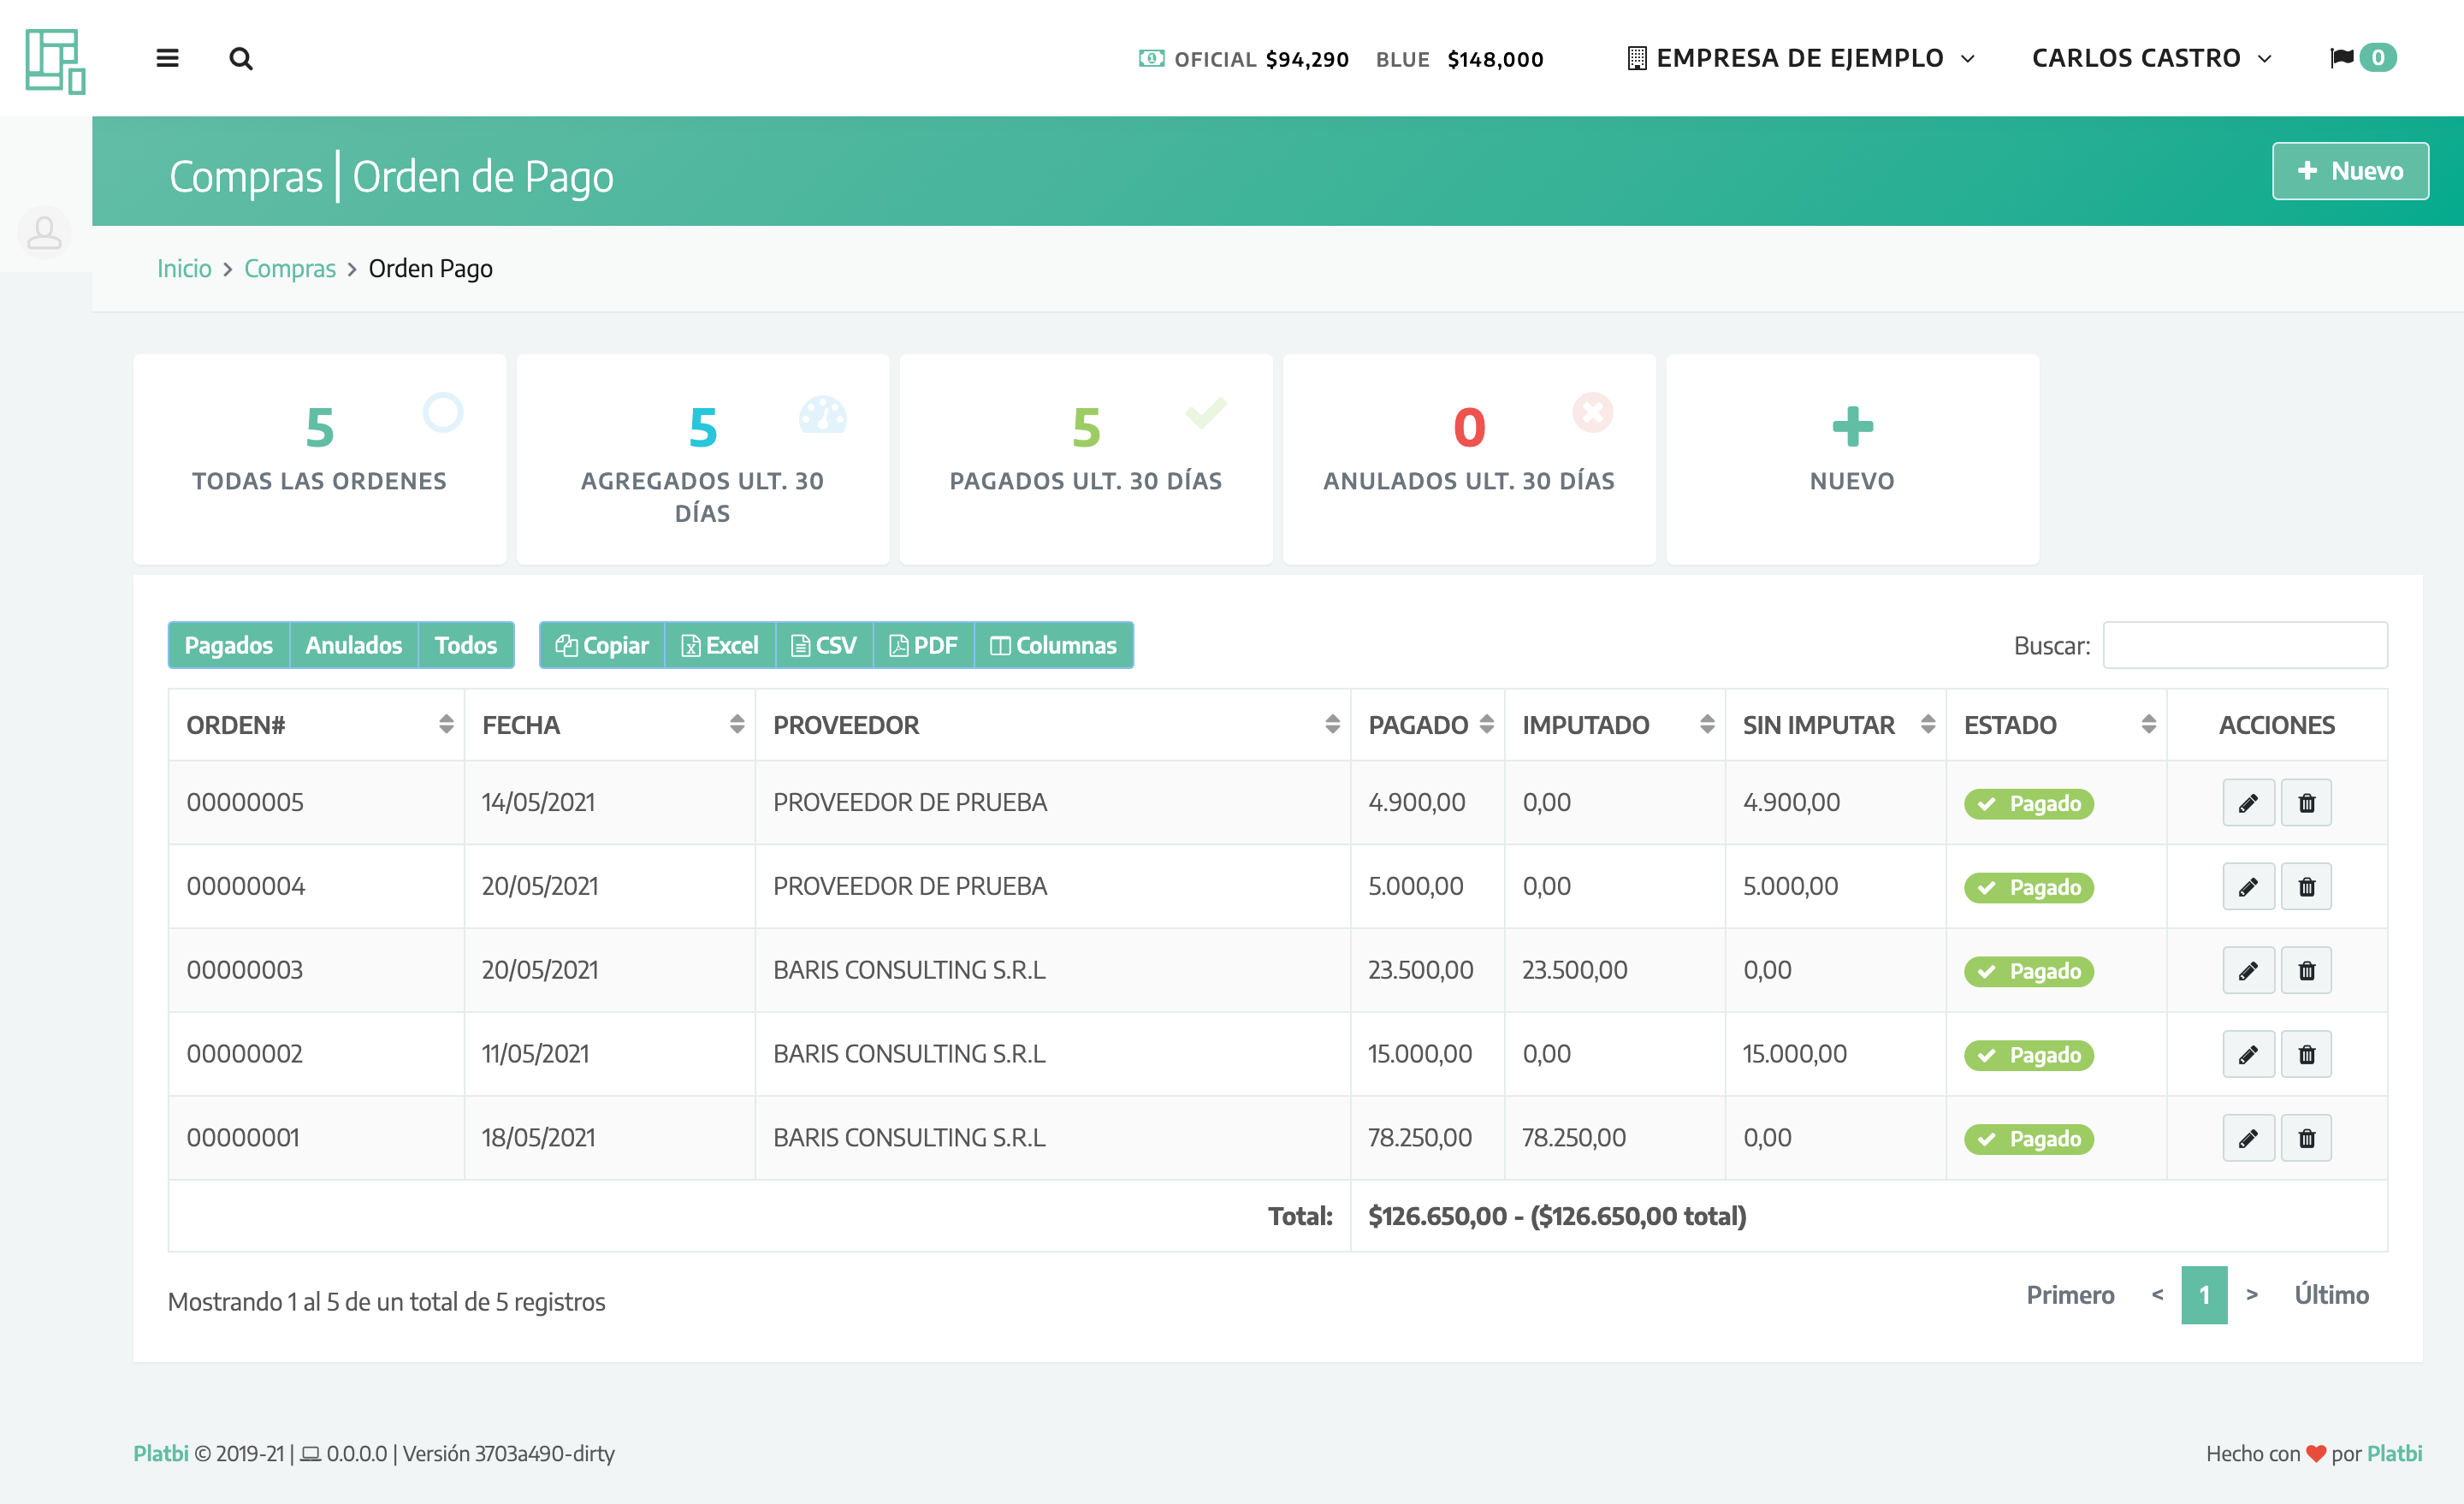Show the Todos filter tab
The height and width of the screenshot is (1504, 2464).
[466, 646]
